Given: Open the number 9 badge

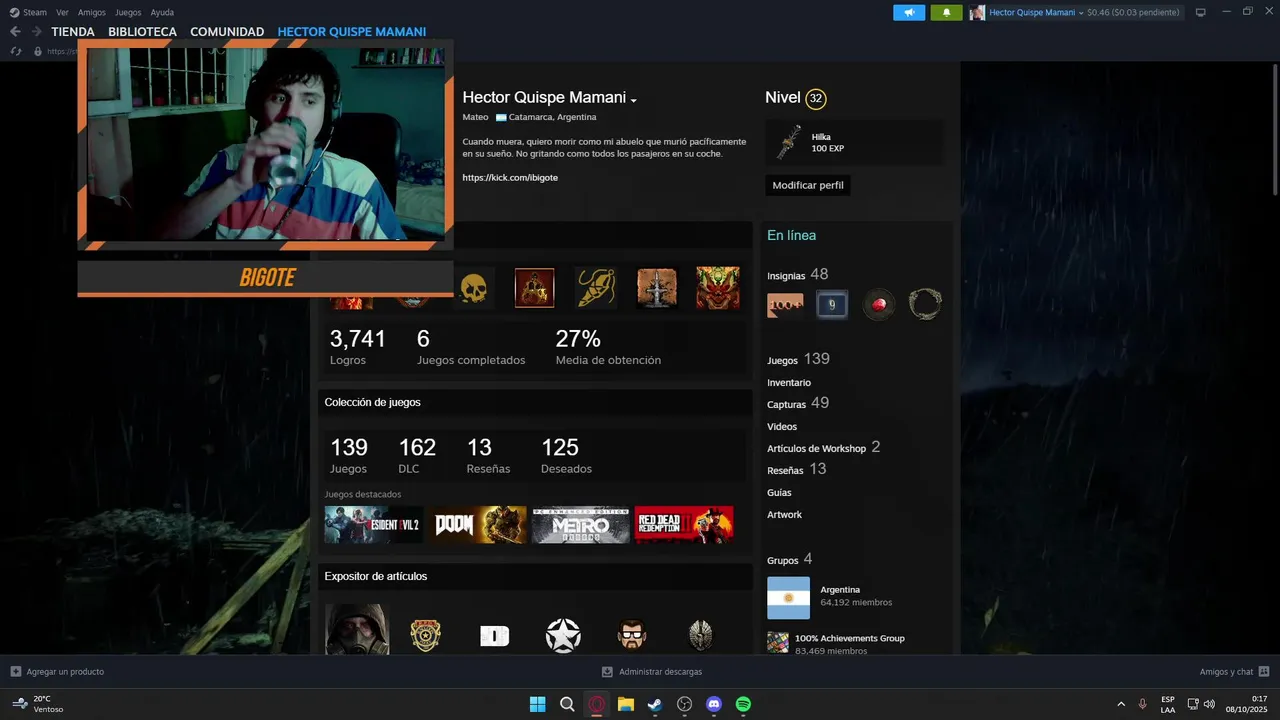Looking at the screenshot, I should pyautogui.click(x=832, y=305).
